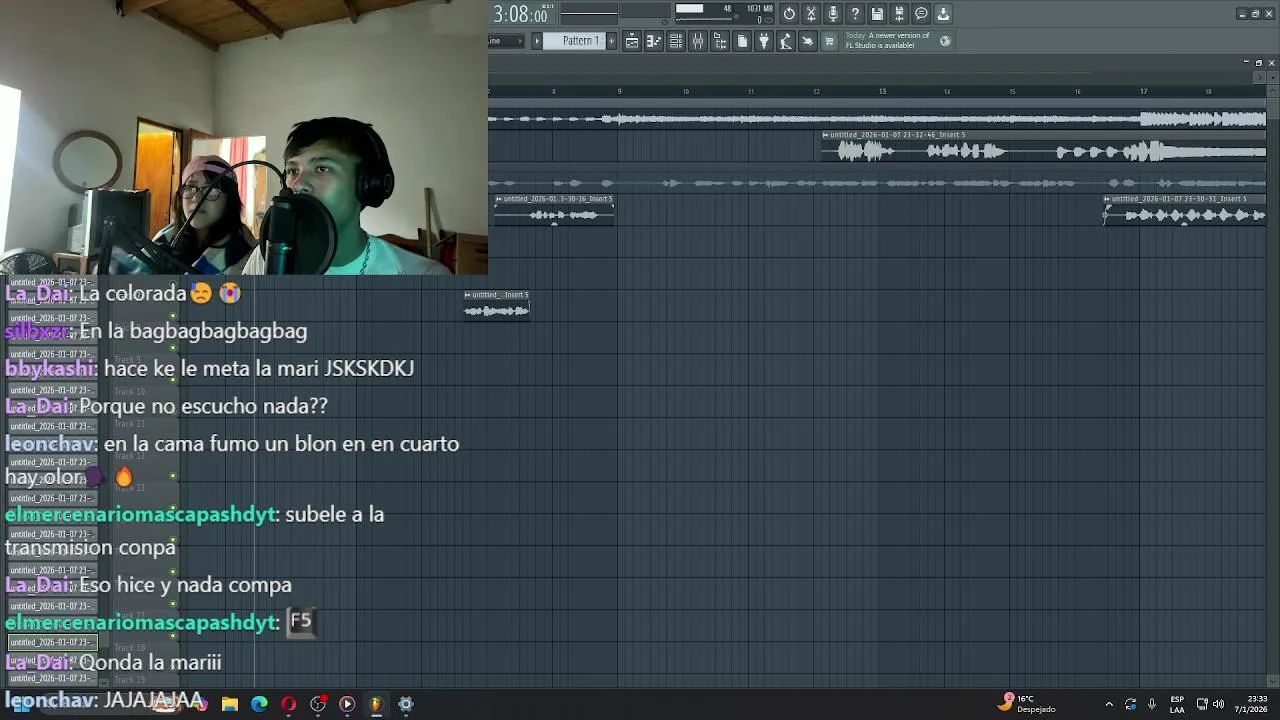
Task: Show the Channel rack icon
Action: (676, 41)
